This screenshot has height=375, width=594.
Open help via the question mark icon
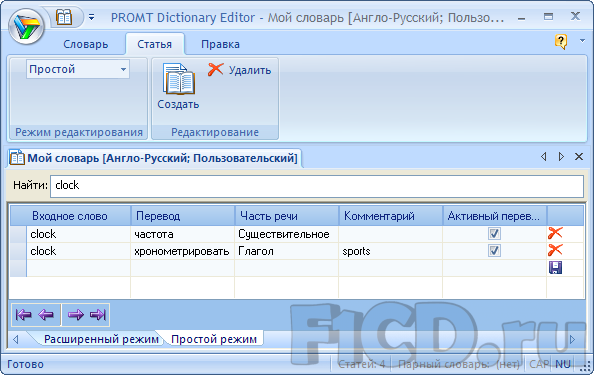561,41
